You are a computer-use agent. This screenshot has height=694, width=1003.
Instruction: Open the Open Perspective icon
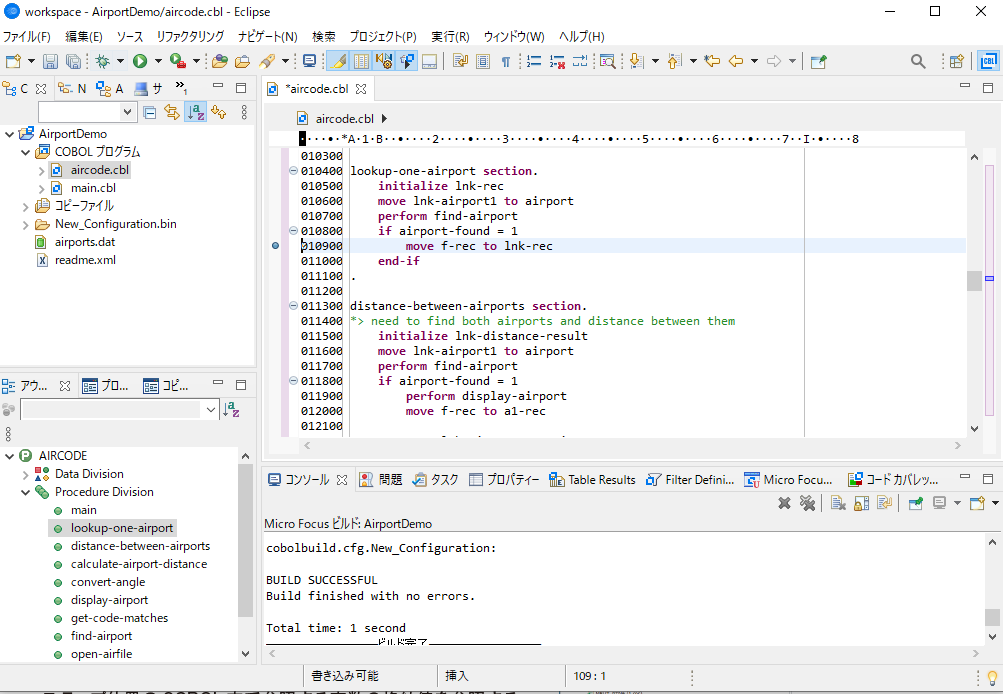pos(957,61)
